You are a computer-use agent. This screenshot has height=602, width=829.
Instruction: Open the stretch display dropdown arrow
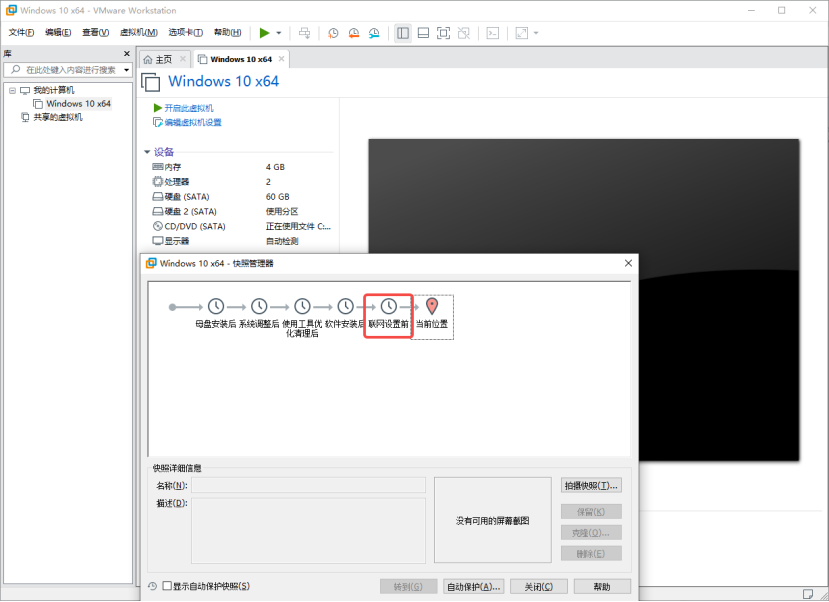tap(536, 33)
